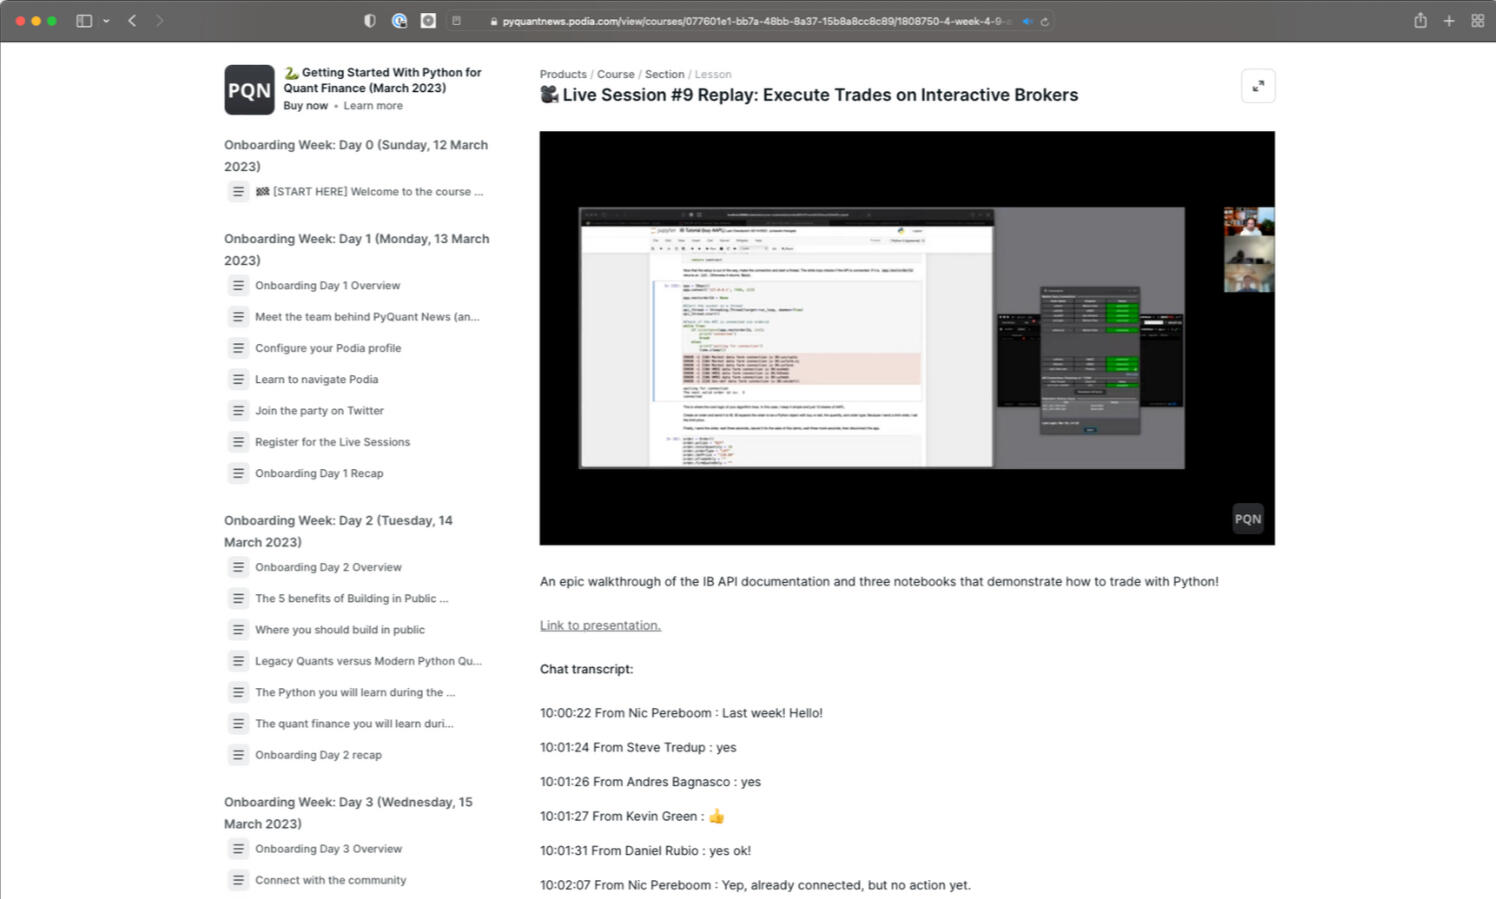Open a new browser tab
Viewport: 1496px width, 899px height.
pyautogui.click(x=1449, y=21)
